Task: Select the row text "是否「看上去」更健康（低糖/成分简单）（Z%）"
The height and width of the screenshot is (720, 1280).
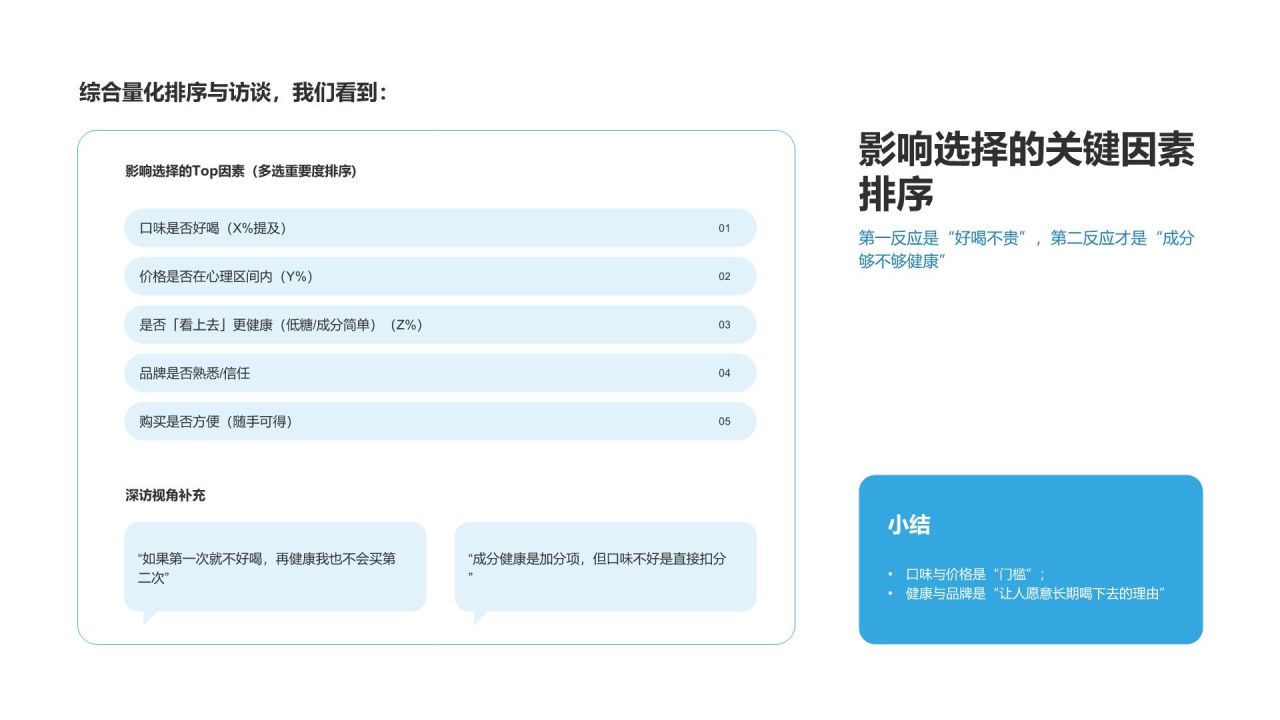Action: [281, 325]
